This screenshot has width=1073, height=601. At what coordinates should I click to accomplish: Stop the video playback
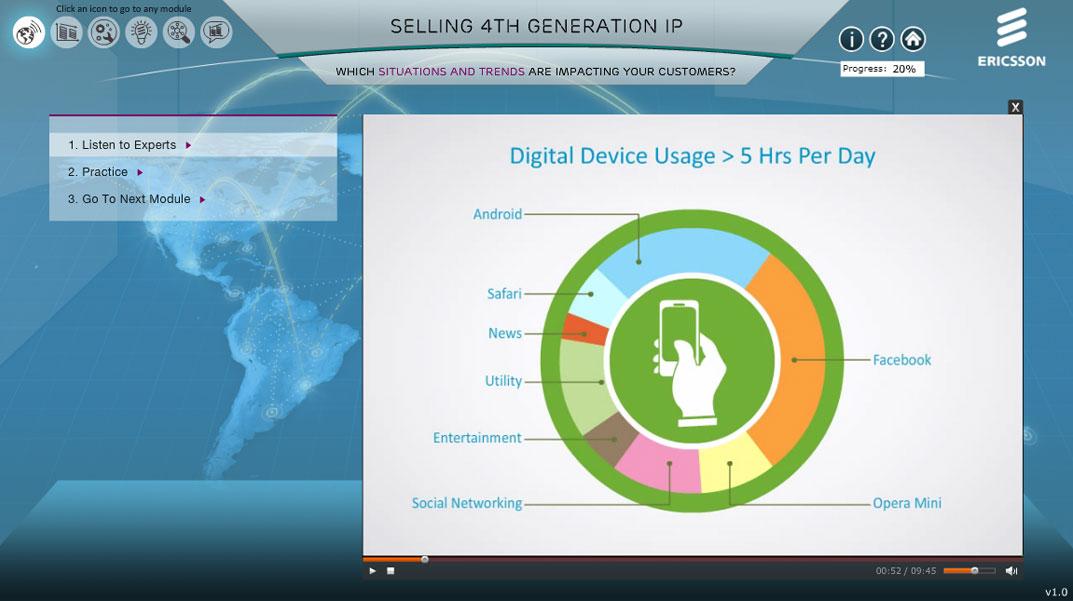pos(391,571)
